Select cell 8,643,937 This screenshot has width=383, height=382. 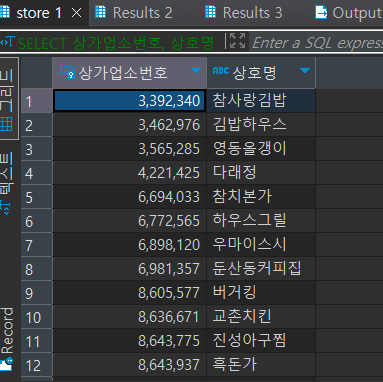point(129,365)
